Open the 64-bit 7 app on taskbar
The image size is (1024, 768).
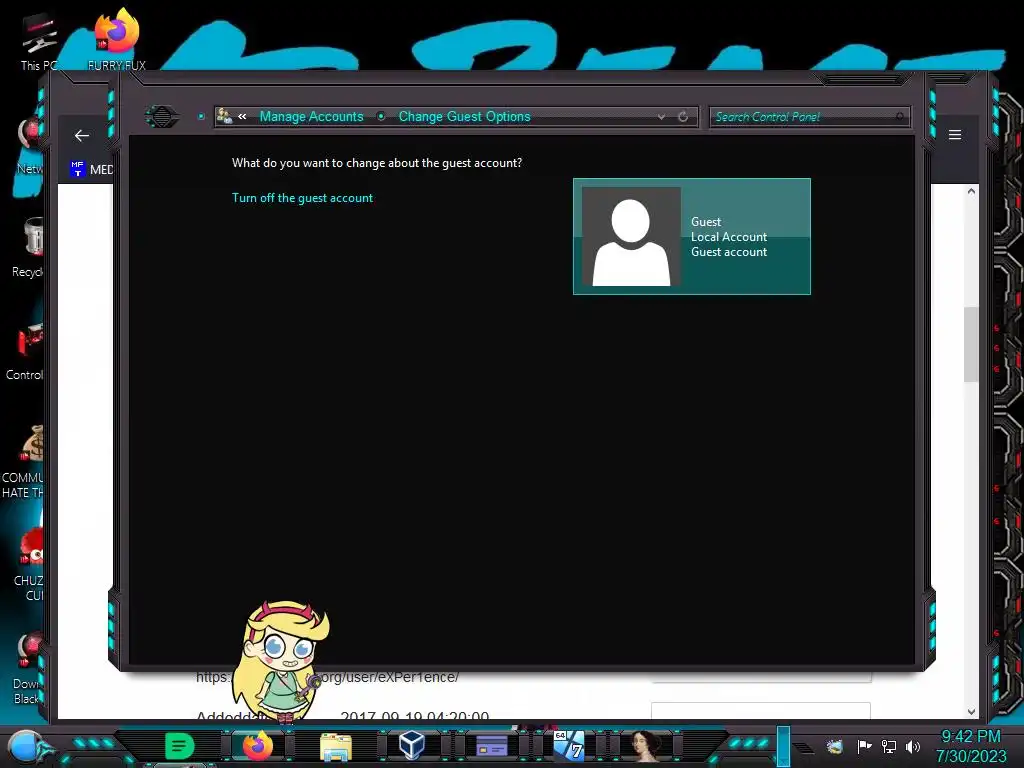(569, 745)
